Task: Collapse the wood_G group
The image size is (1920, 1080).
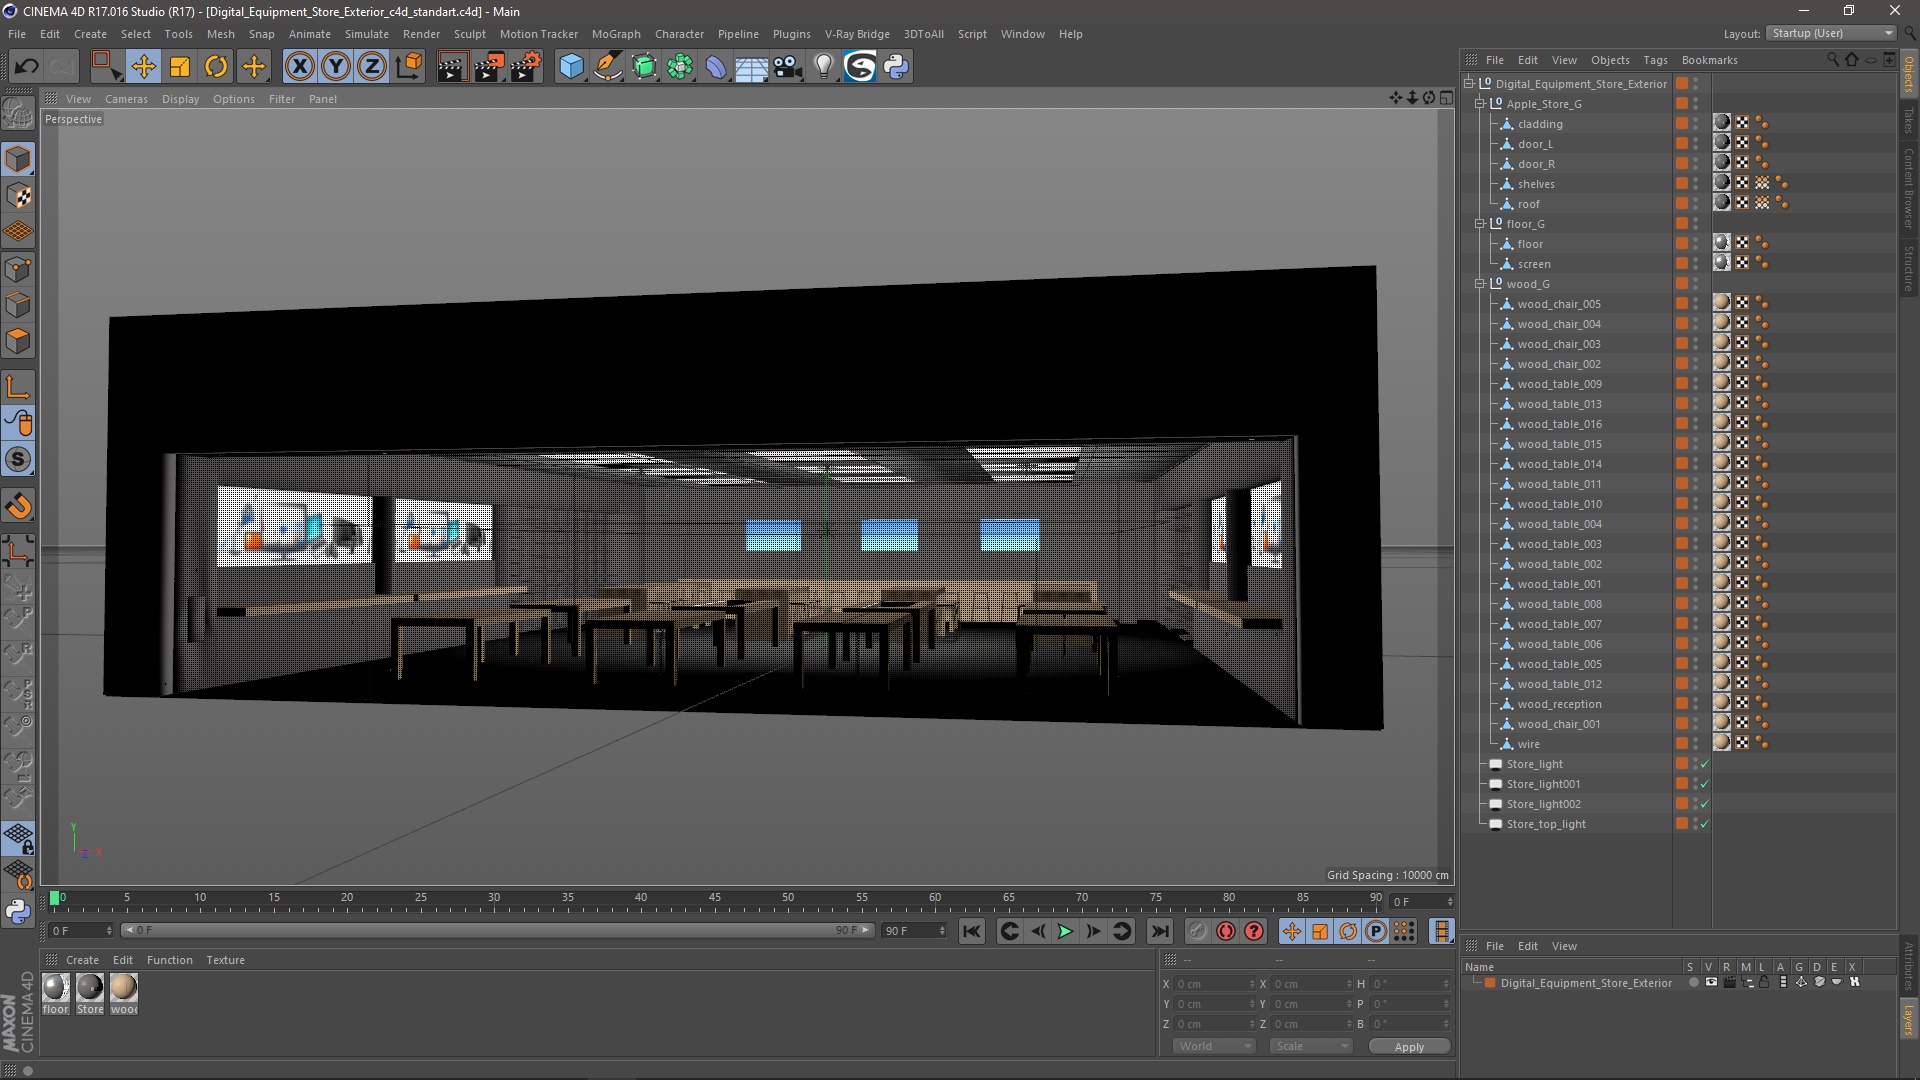Action: pos(1480,284)
